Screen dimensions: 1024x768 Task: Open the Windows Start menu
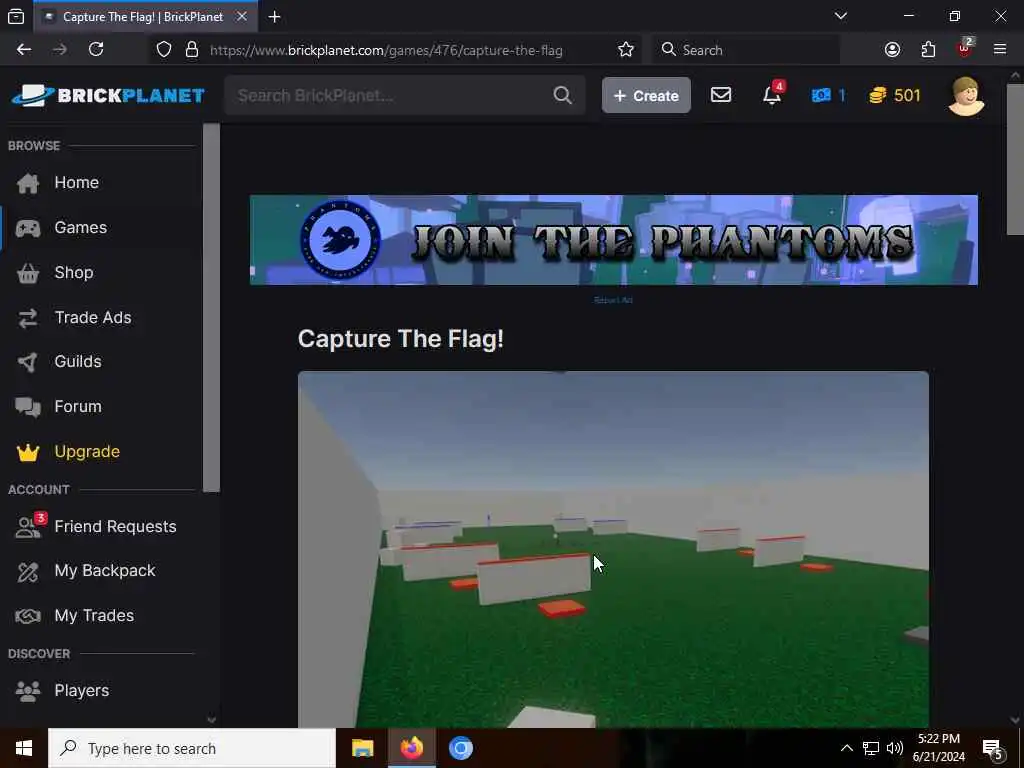tap(24, 748)
